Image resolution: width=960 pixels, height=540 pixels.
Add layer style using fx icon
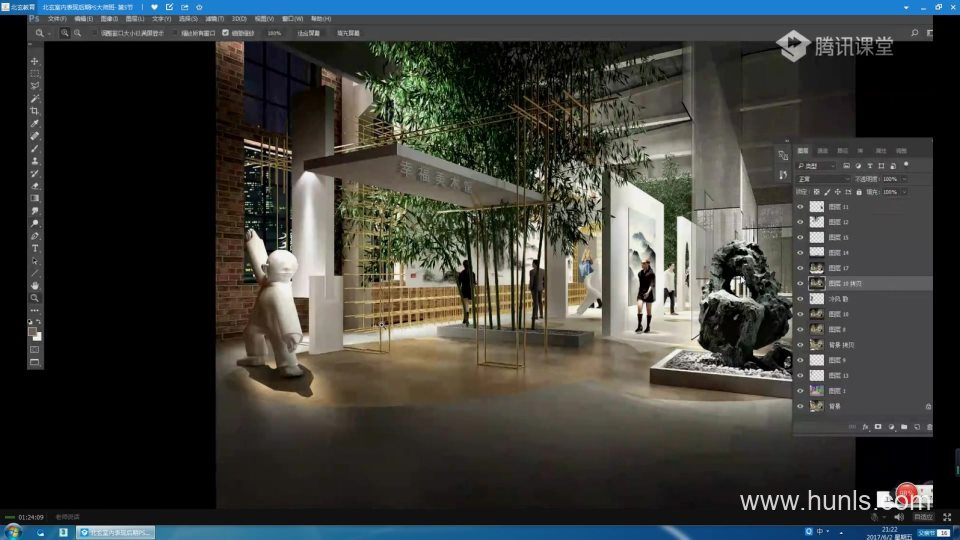tap(865, 427)
